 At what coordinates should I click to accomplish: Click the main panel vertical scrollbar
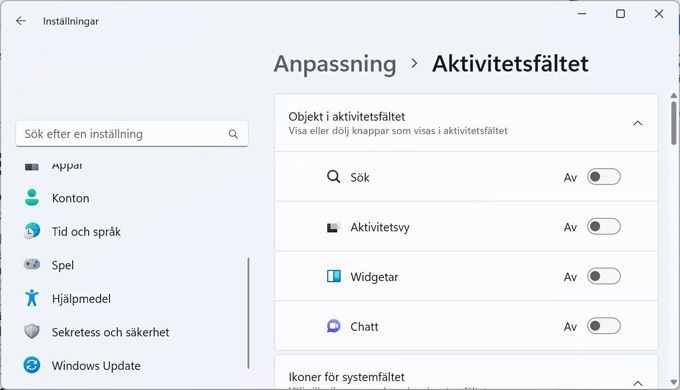[x=673, y=124]
